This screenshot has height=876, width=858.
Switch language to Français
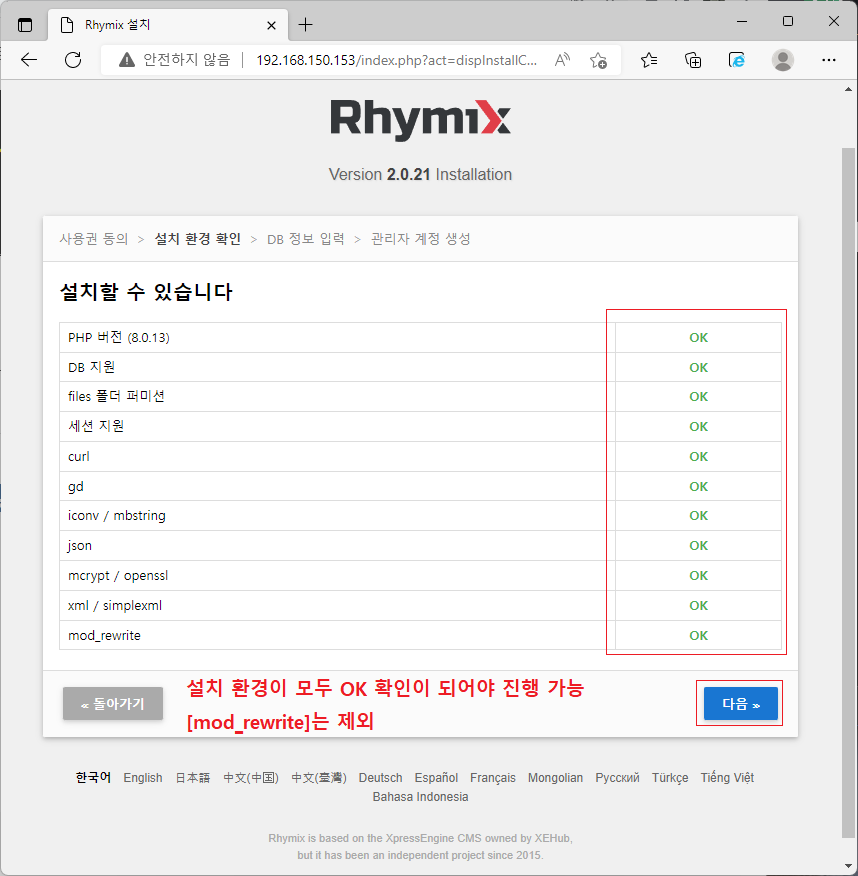493,778
